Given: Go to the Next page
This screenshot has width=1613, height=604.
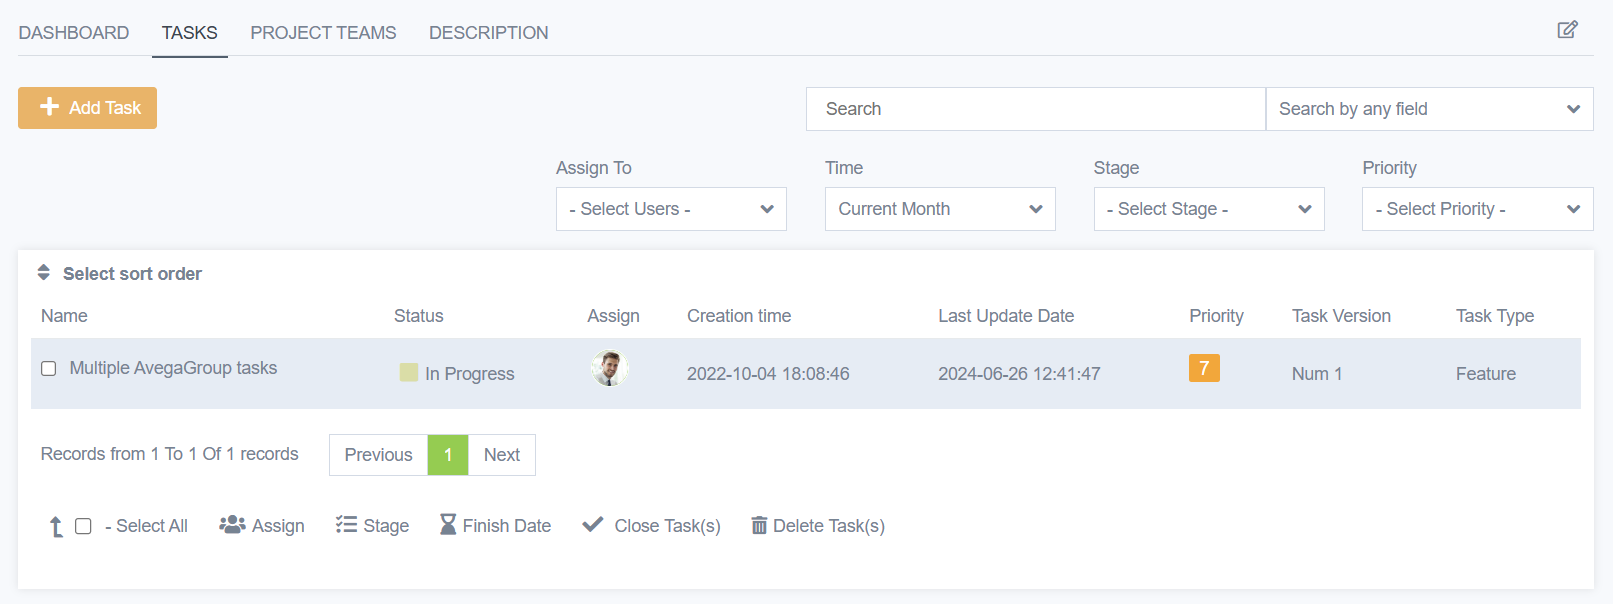Looking at the screenshot, I should 501,455.
